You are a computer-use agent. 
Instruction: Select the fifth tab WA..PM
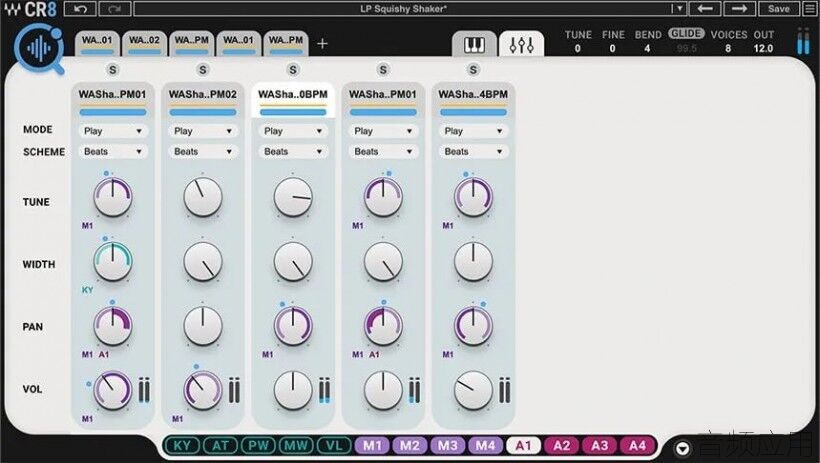click(286, 44)
